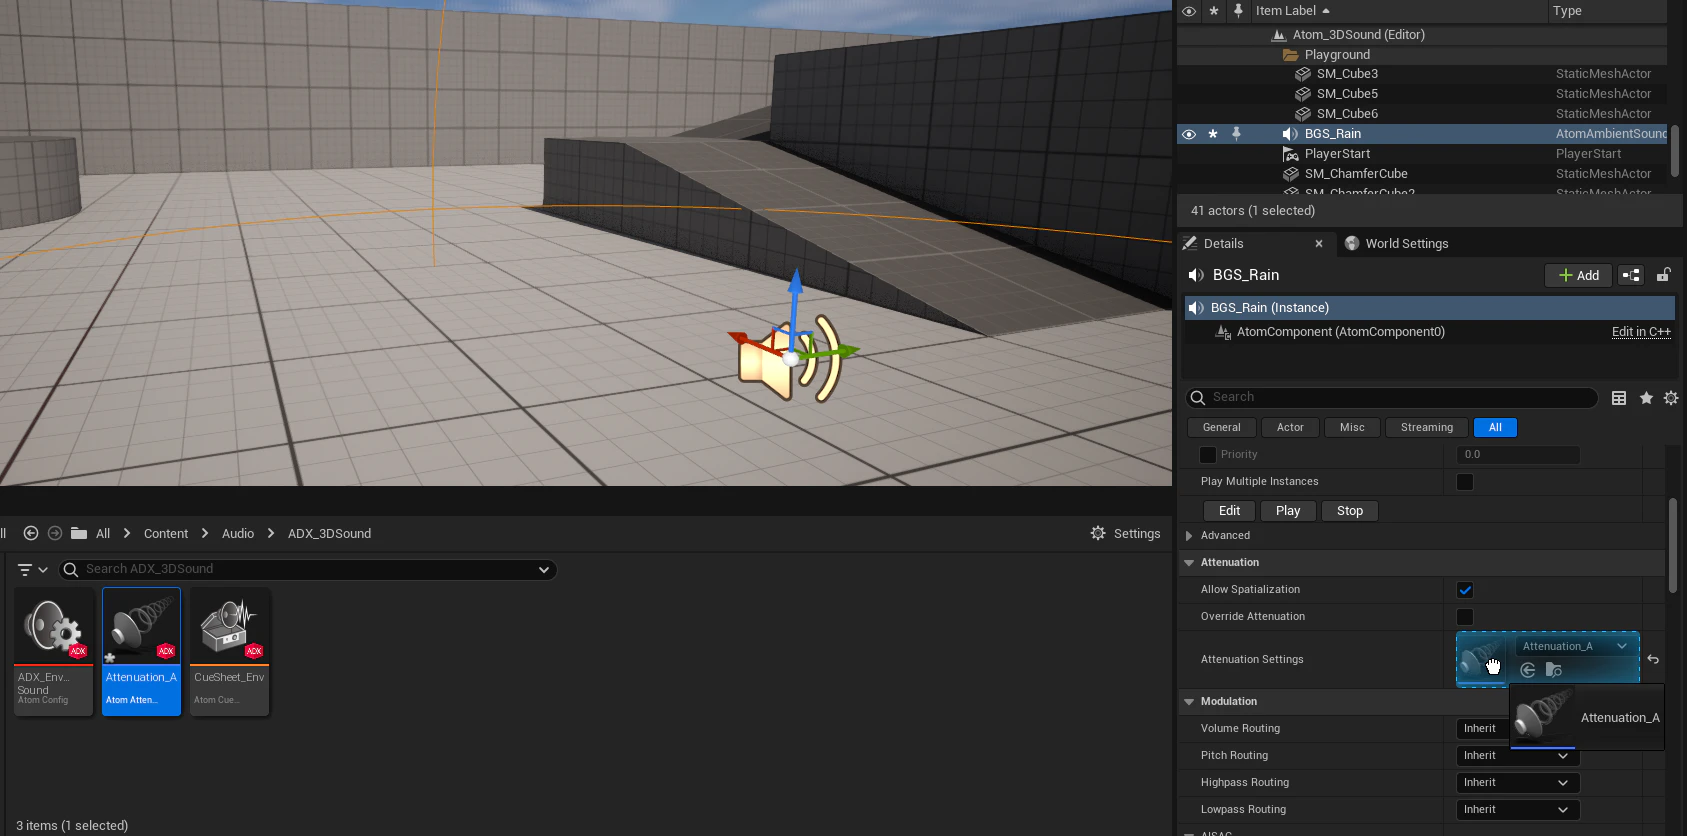The height and width of the screenshot is (836, 1687).
Task: Click the Priority value field
Action: 1518,455
